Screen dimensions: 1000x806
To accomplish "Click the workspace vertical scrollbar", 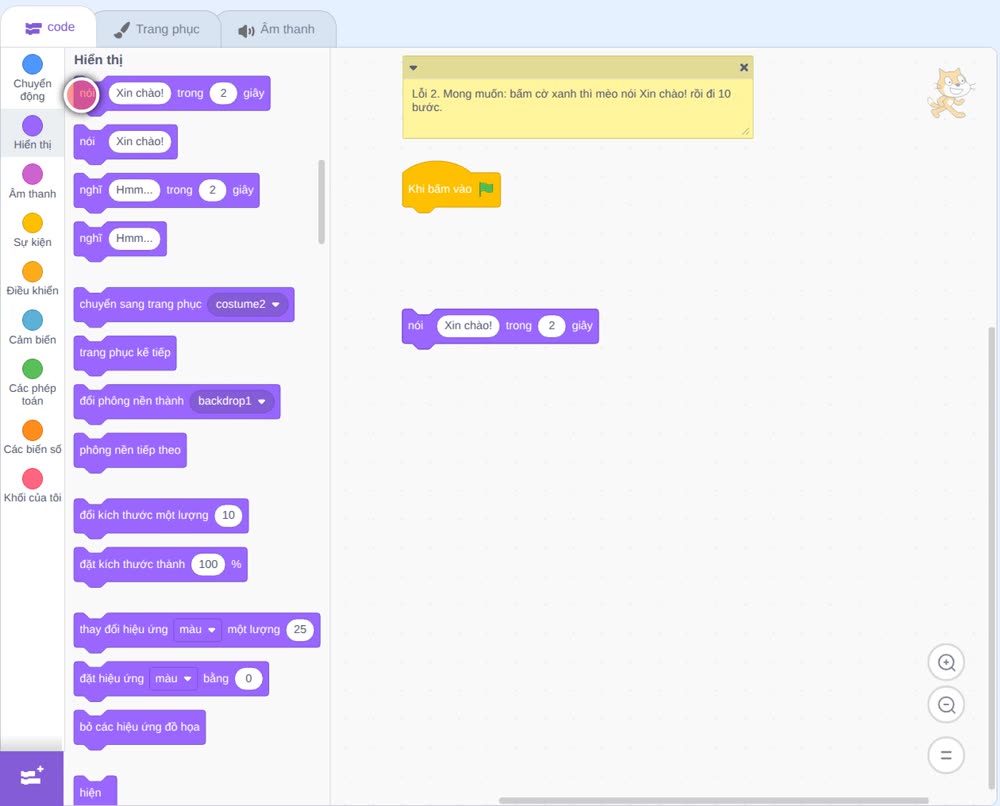I will [x=992, y=558].
